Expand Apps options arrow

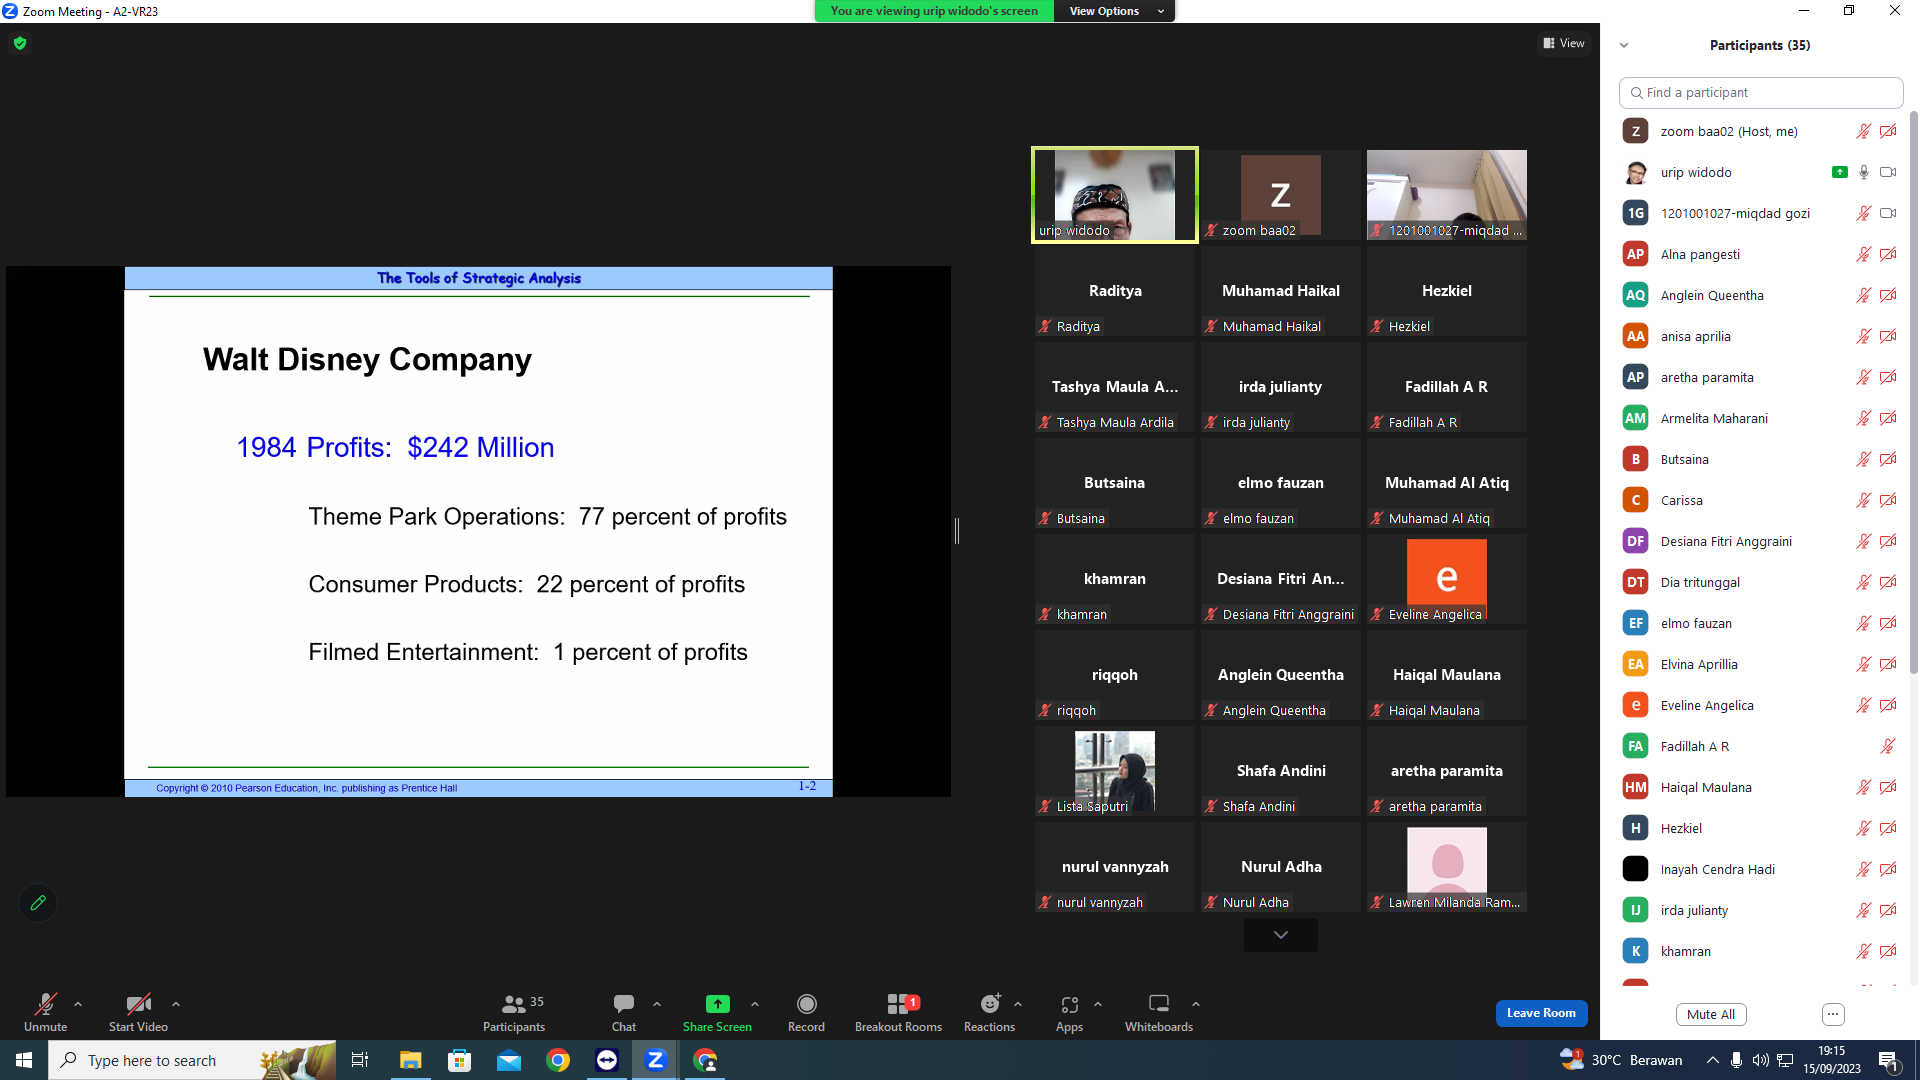(1098, 1004)
